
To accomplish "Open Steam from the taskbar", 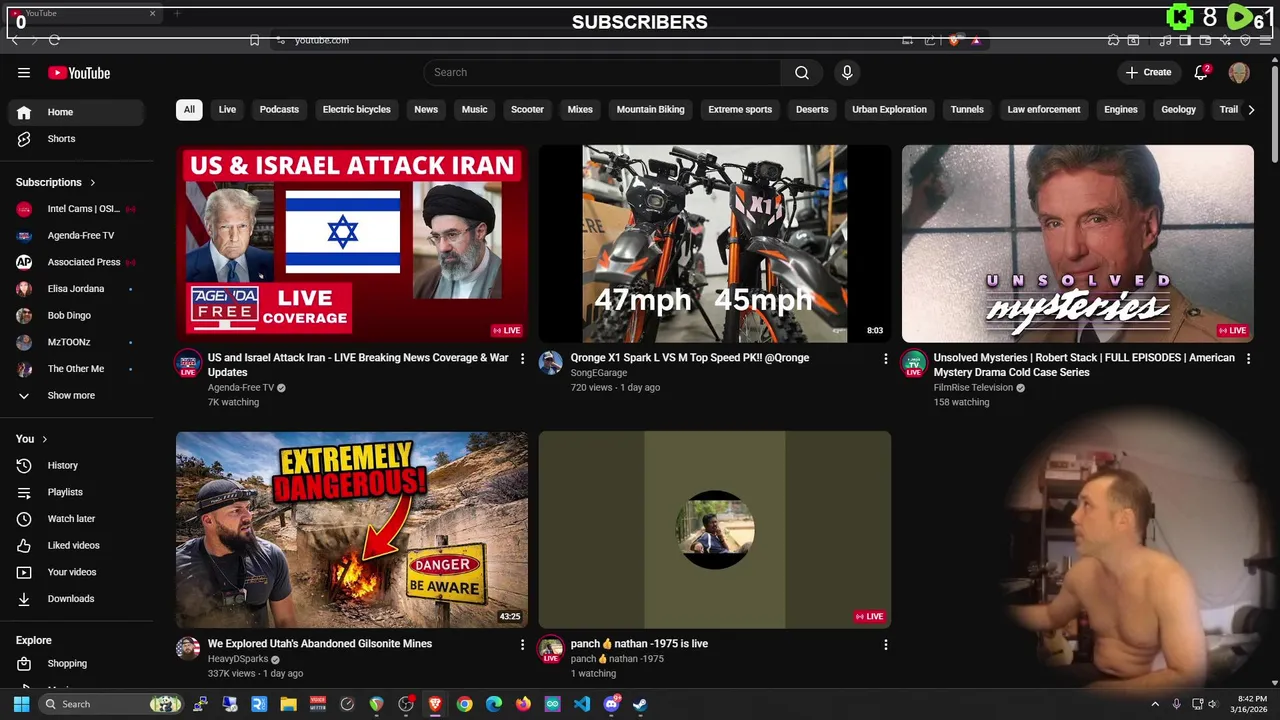I will click(x=640, y=704).
